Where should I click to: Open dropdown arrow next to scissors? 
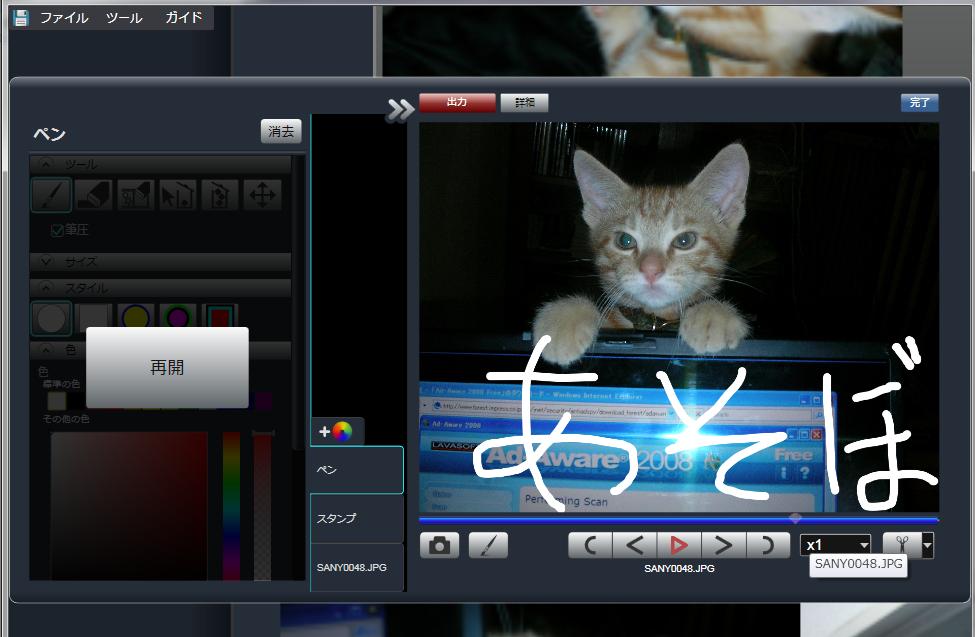pyautogui.click(x=927, y=545)
